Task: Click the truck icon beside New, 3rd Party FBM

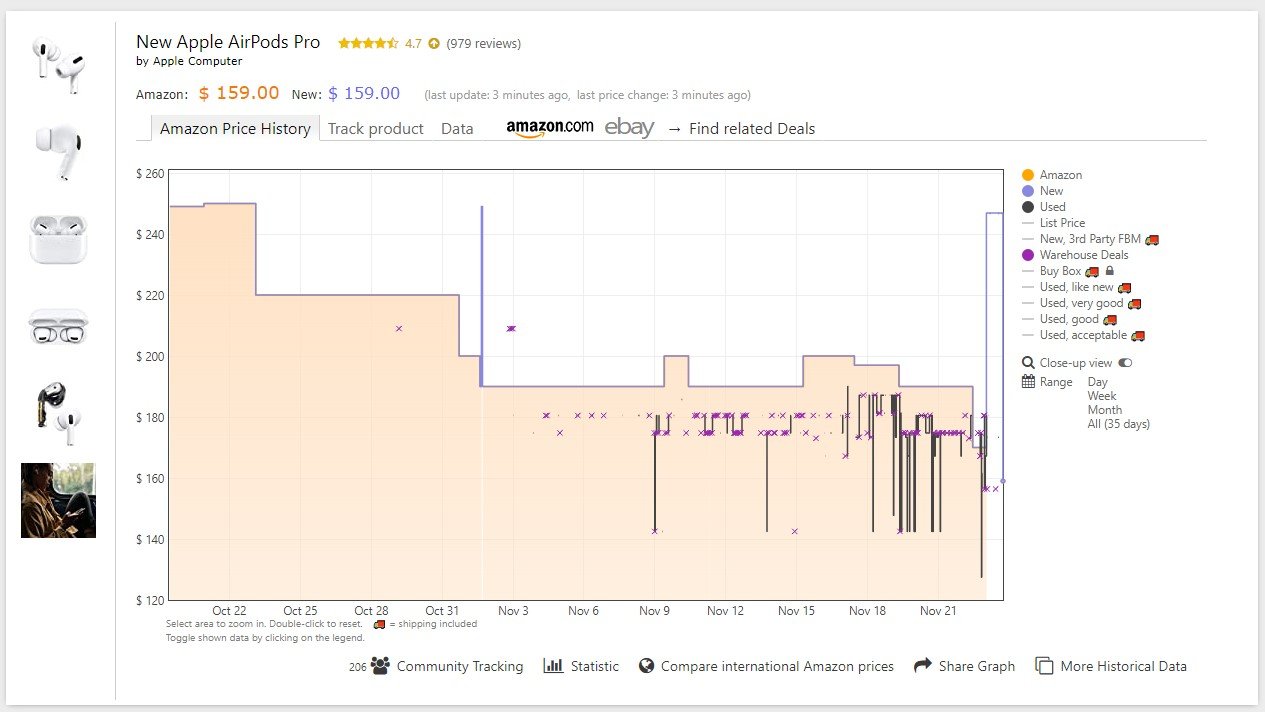Action: (1152, 239)
